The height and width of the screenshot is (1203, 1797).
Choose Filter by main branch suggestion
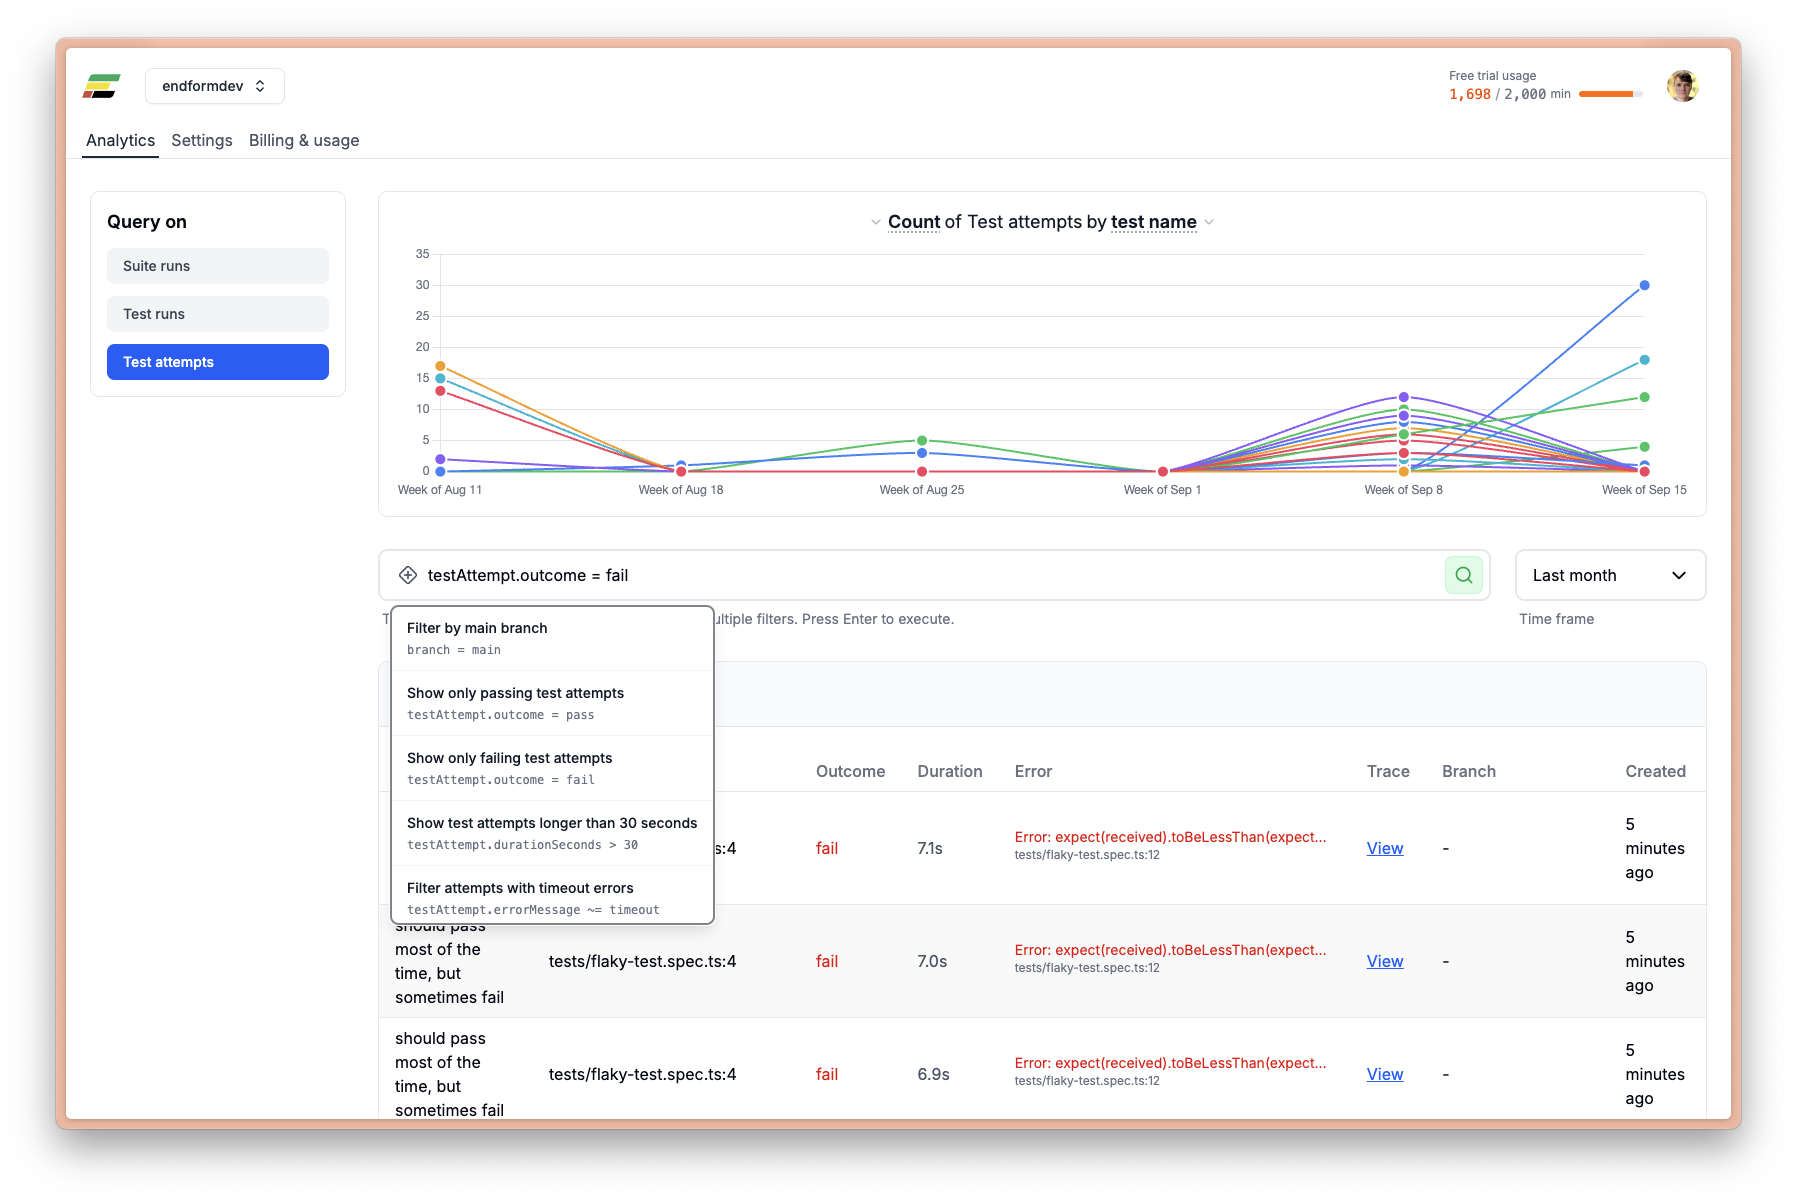[552, 638]
